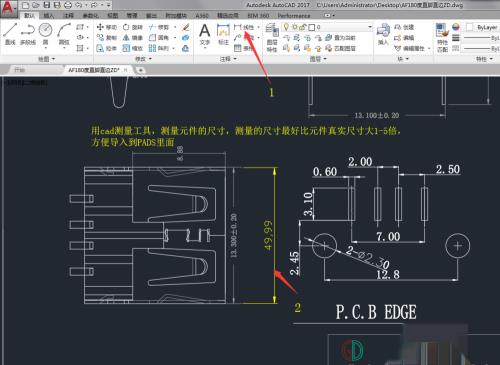The image size is (500, 365).
Task: Toggle layer 0 lock icon
Action: [x=303, y=27]
